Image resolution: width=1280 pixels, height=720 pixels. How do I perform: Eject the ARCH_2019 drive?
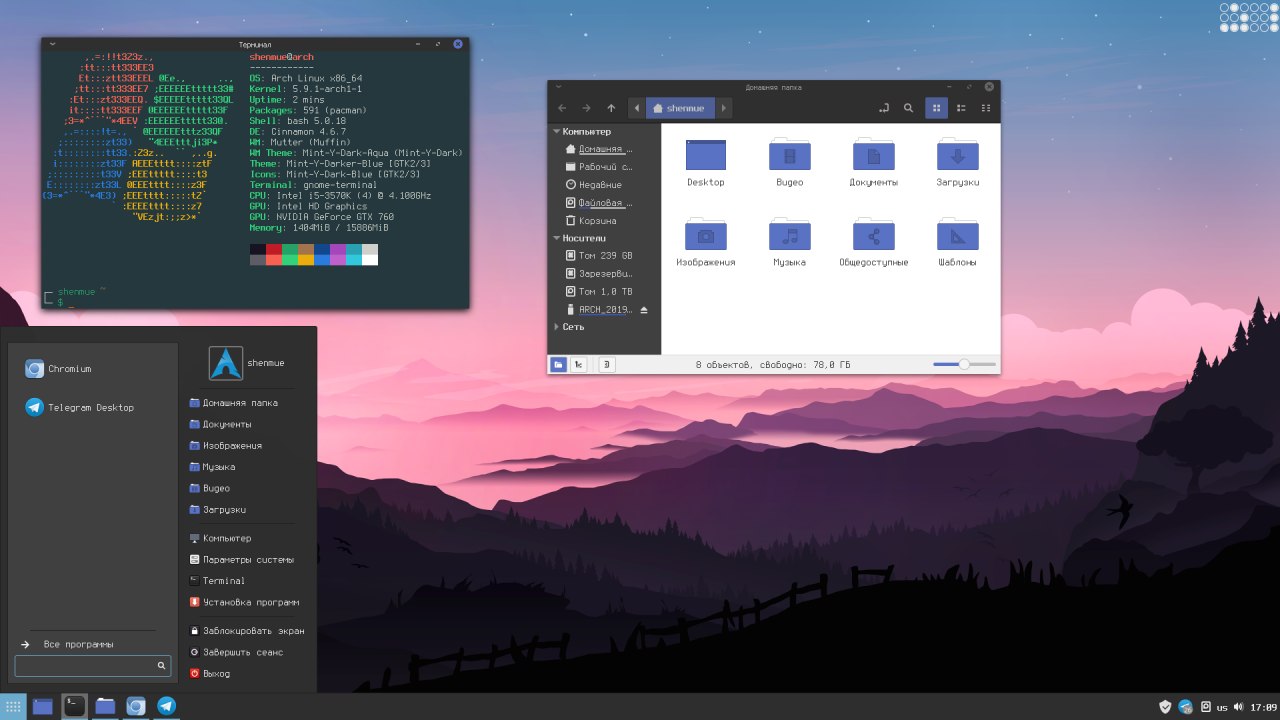(644, 310)
